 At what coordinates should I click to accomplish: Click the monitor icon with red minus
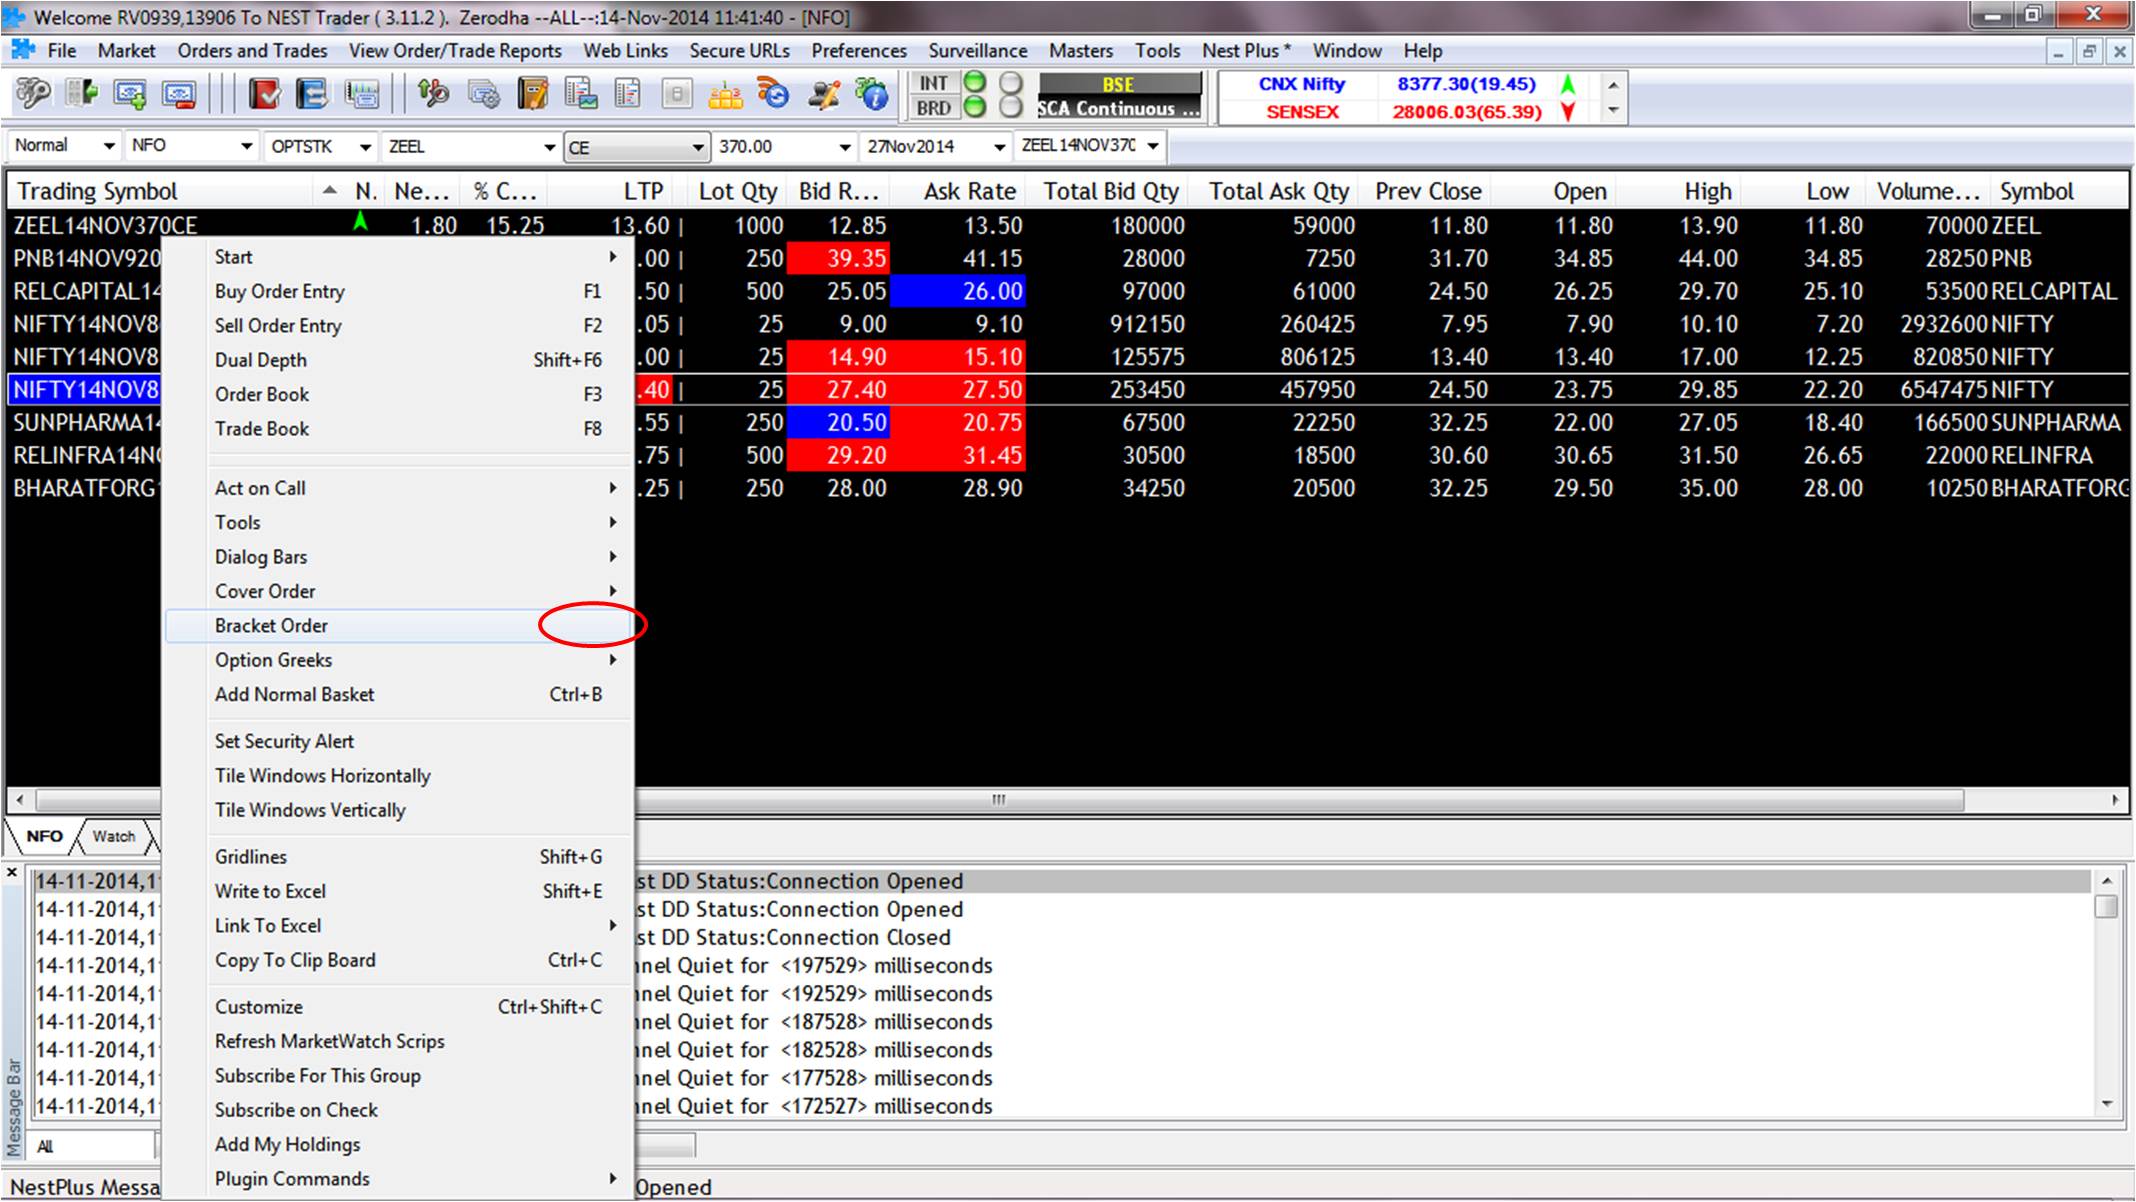click(179, 95)
